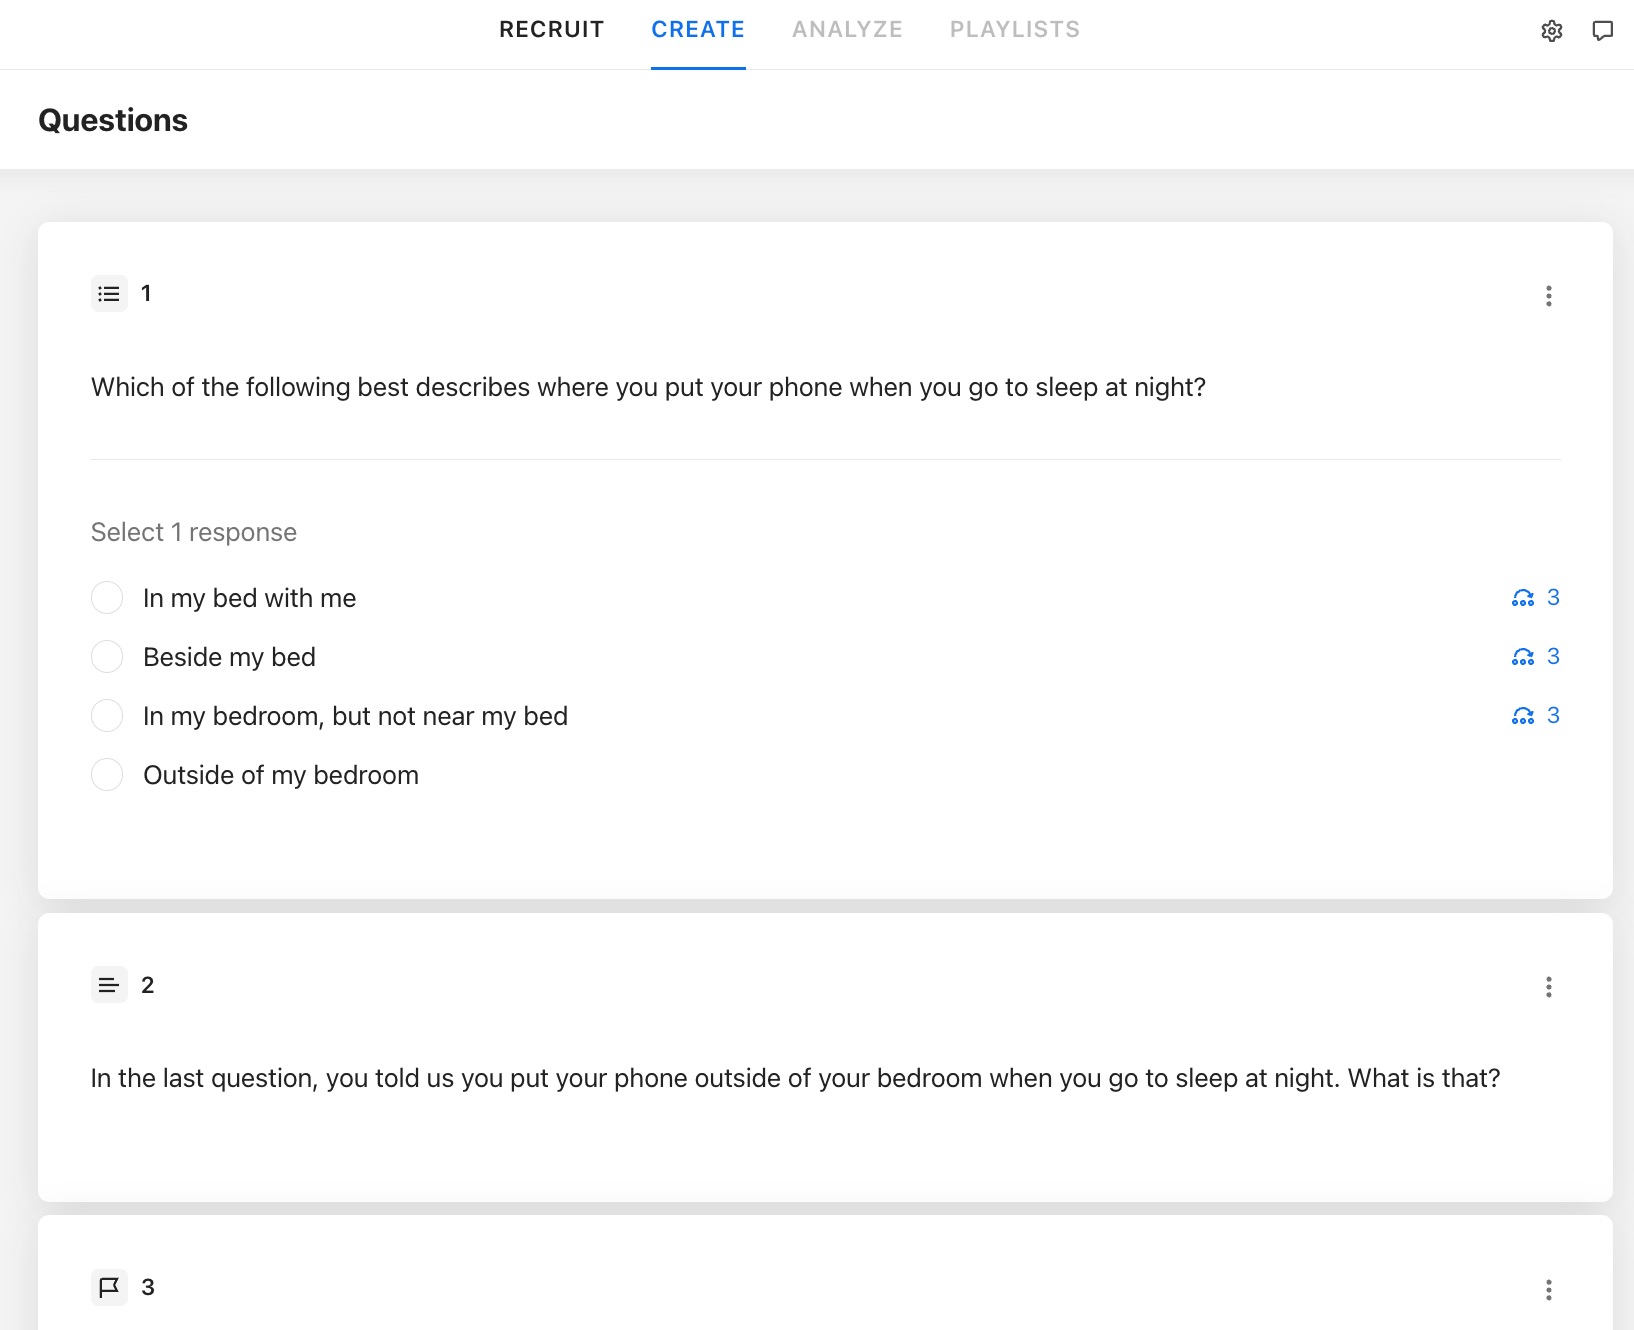This screenshot has height=1330, width=1634.
Task: Open the three-dot menu for question 3
Action: (x=1548, y=1290)
